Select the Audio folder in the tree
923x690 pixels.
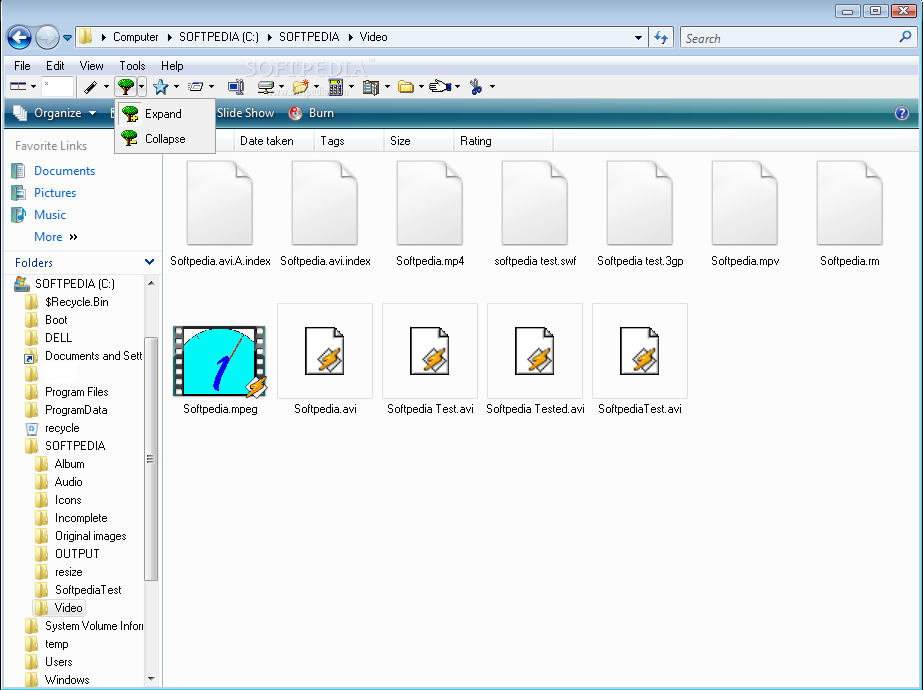pos(68,482)
